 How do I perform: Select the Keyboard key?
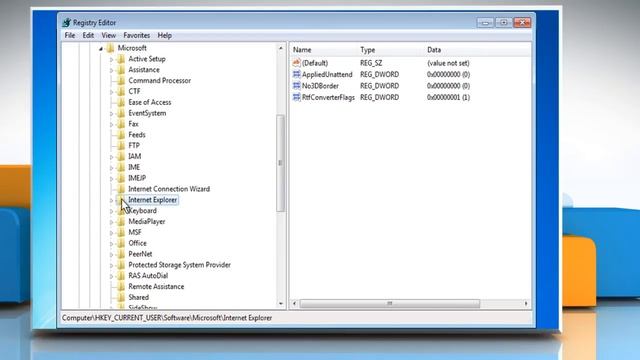pyautogui.click(x=142, y=211)
